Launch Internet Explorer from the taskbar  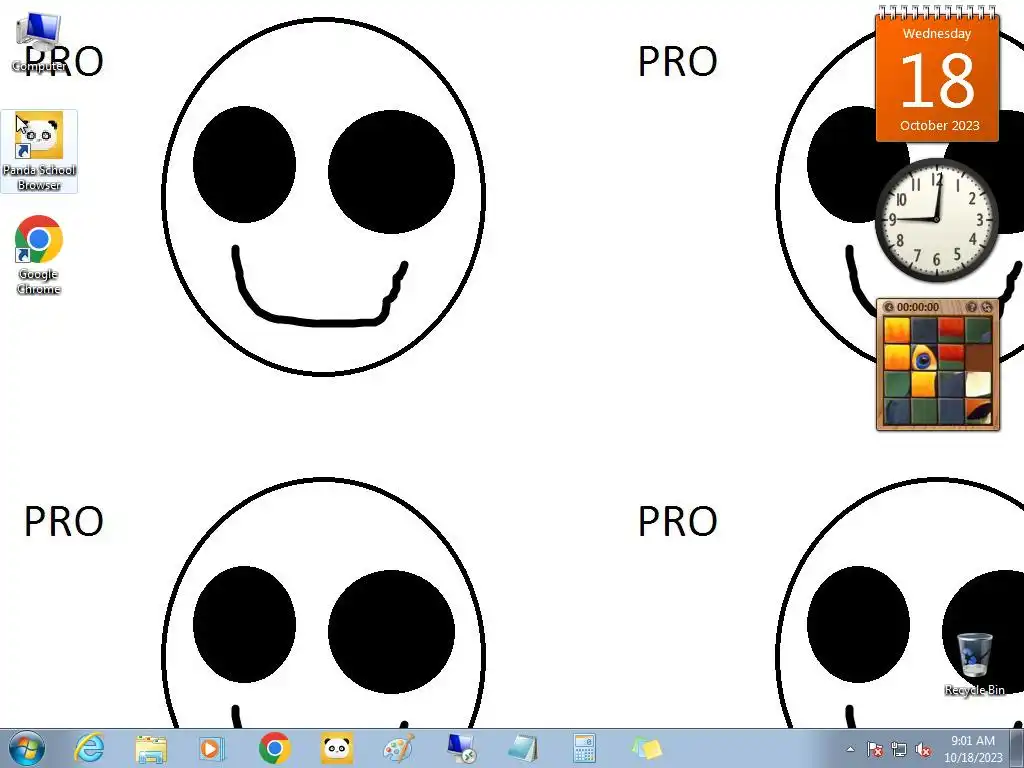point(89,748)
